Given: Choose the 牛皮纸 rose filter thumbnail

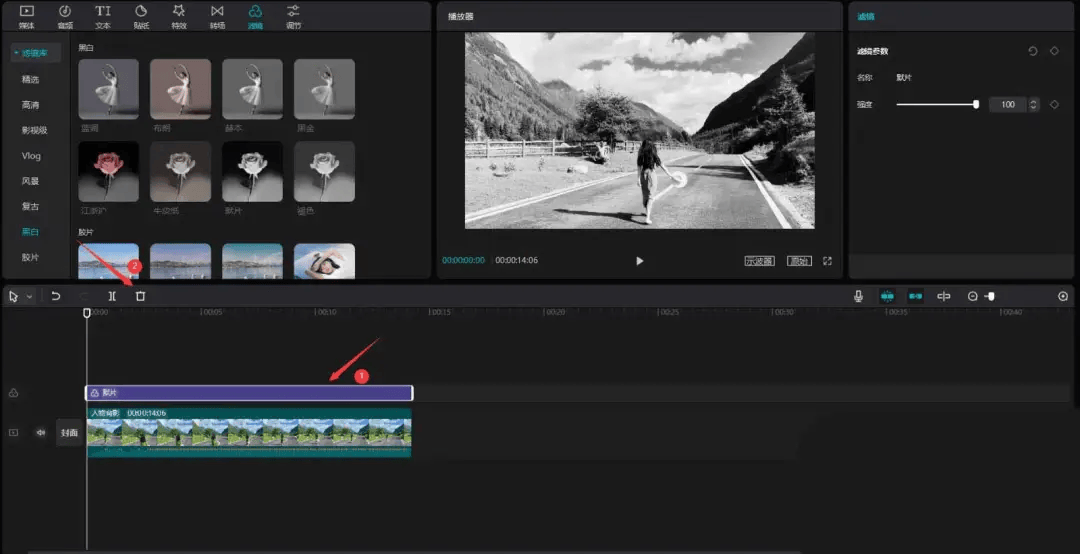Looking at the screenshot, I should (180, 172).
